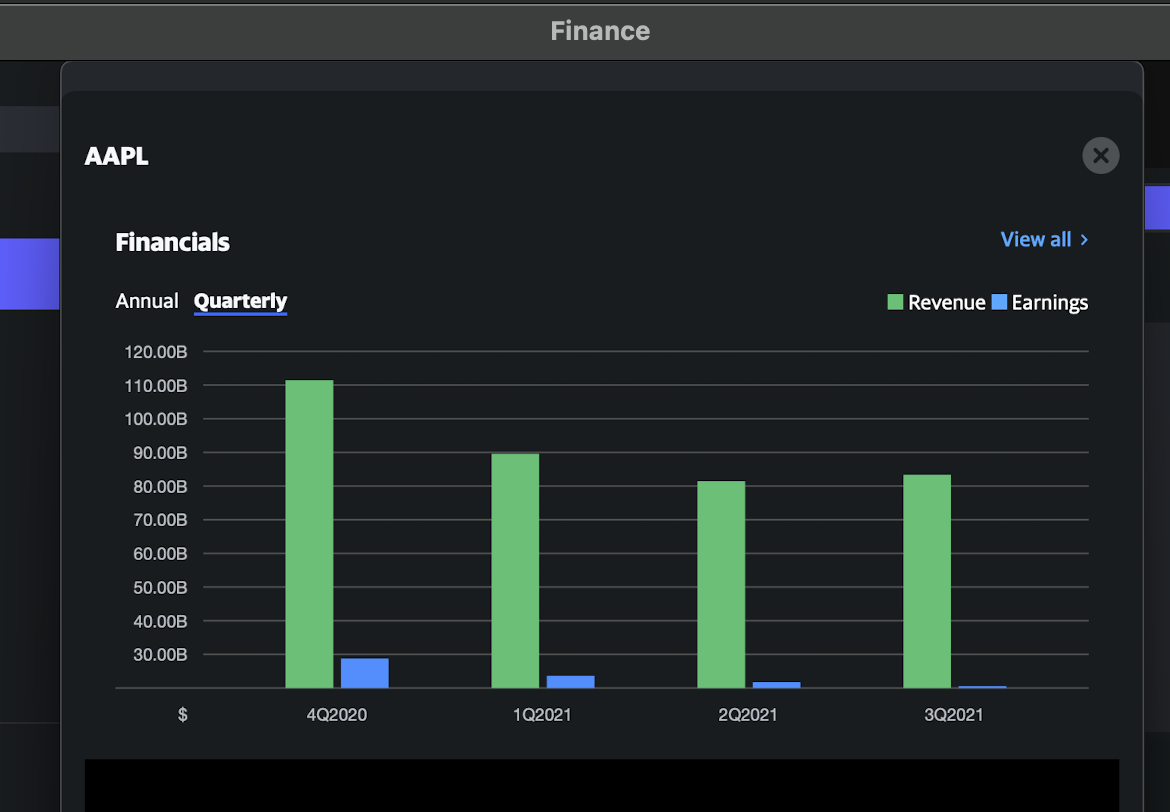Click the 50.00B axis value
The width and height of the screenshot is (1170, 812).
coord(160,588)
